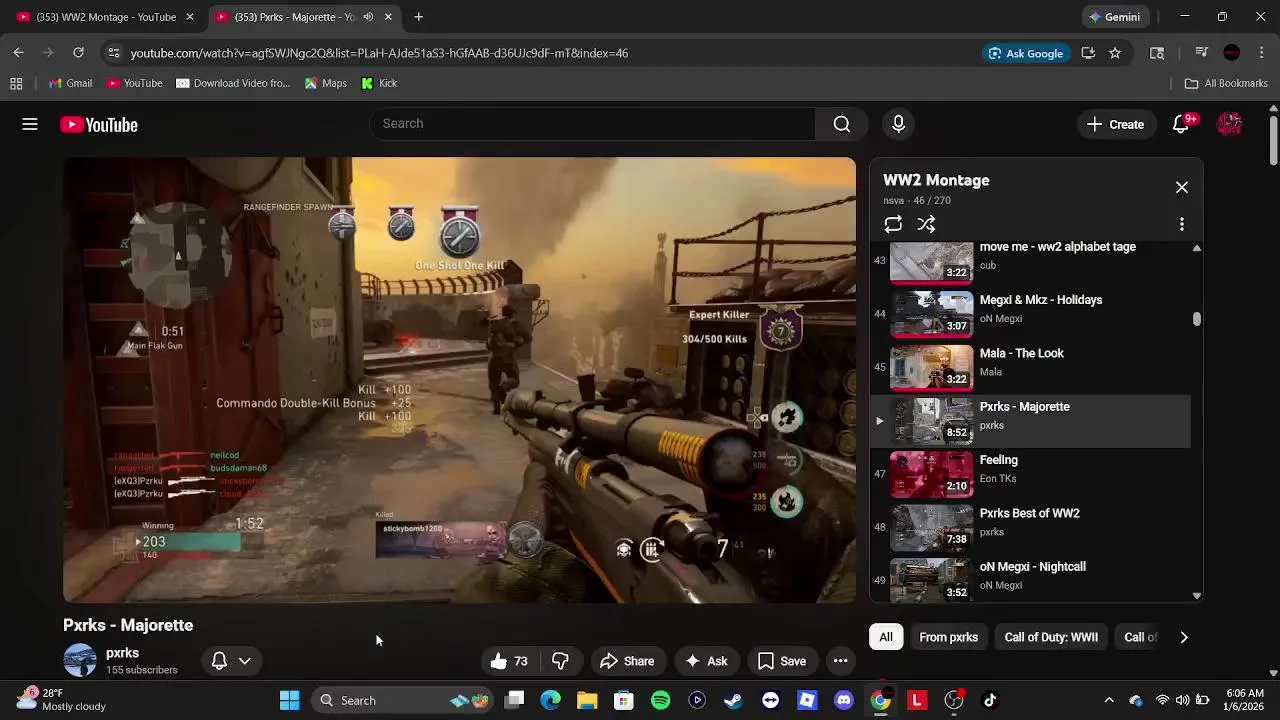This screenshot has width=1280, height=720.
Task: Toggle playlist shuffle
Action: click(x=926, y=224)
